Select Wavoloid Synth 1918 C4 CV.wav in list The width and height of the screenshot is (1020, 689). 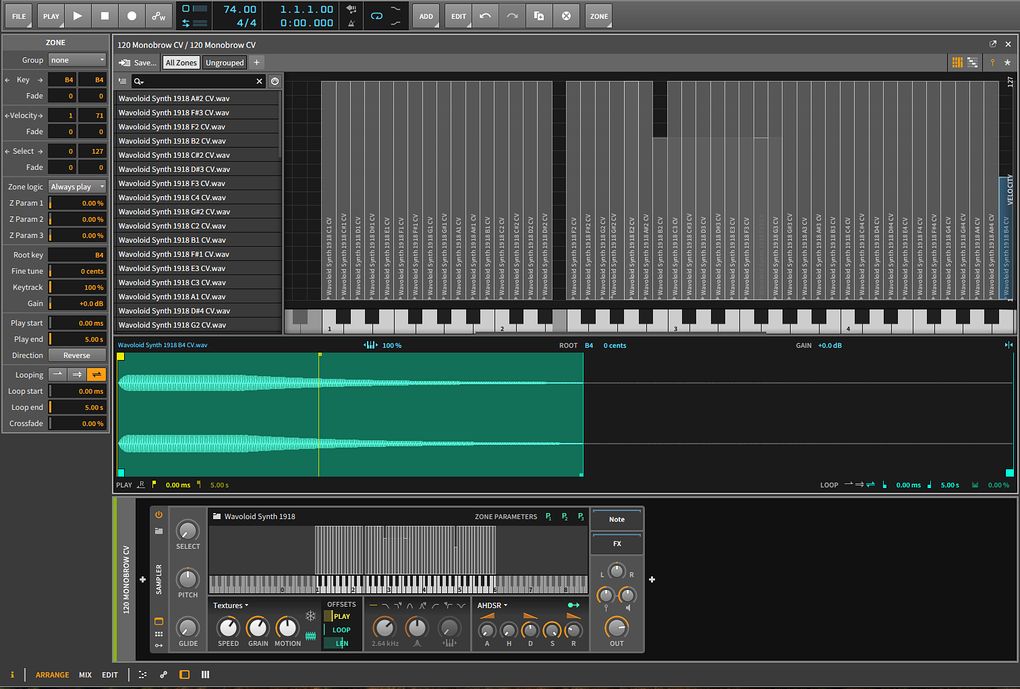pos(198,197)
